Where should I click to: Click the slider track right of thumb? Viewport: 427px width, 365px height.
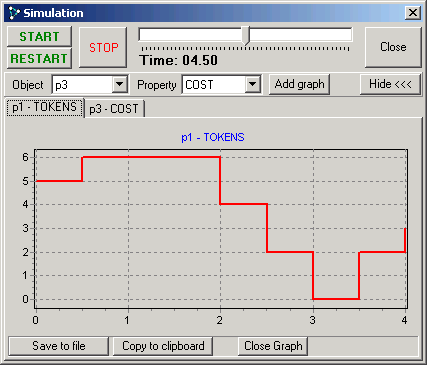[x=301, y=35]
